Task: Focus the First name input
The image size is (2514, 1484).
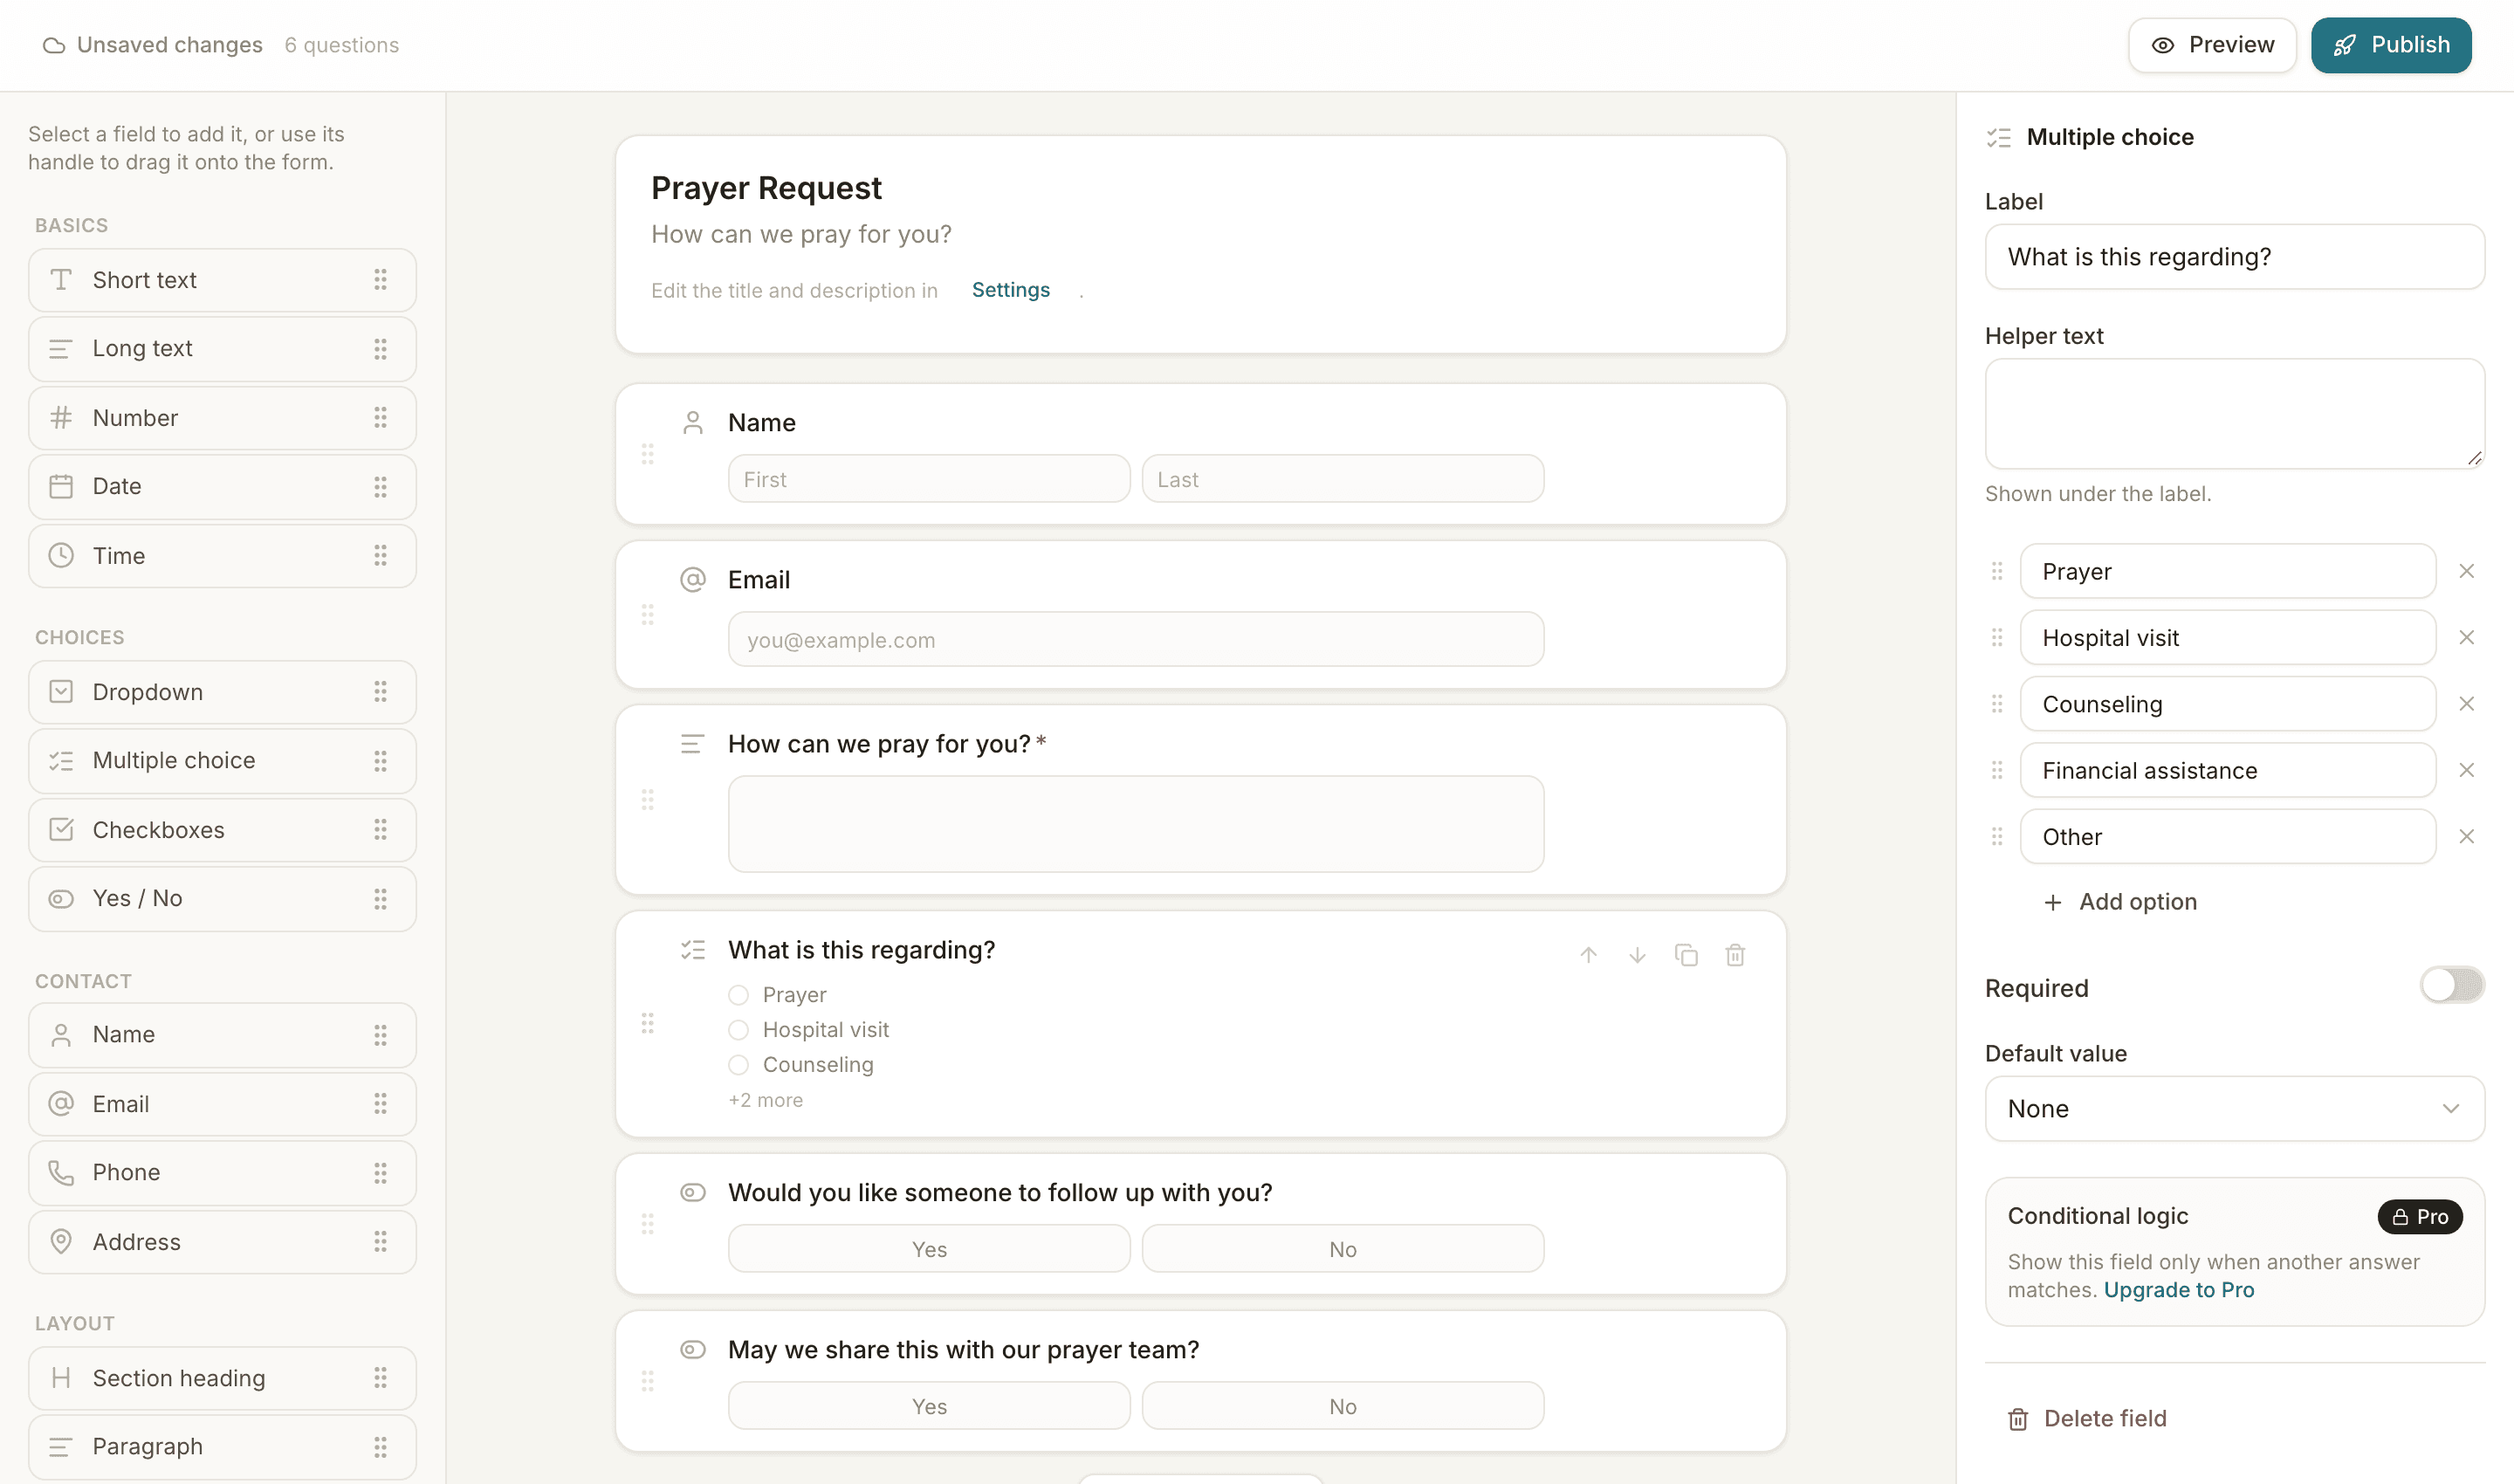Action: (929, 479)
